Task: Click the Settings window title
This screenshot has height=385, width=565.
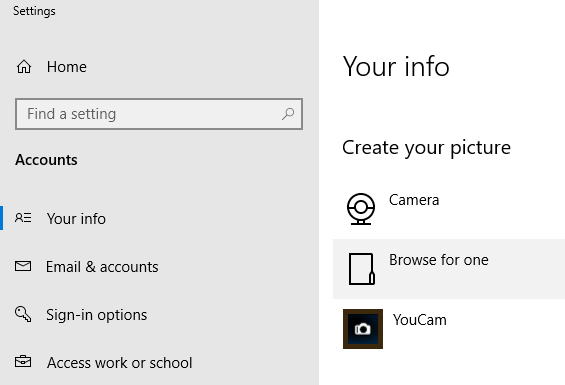Action: point(34,11)
